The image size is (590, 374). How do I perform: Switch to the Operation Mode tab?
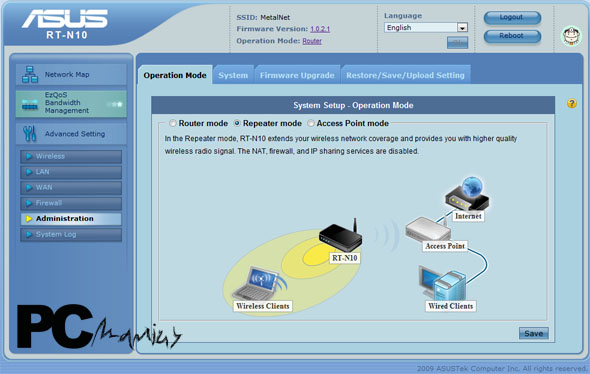pyautogui.click(x=175, y=75)
